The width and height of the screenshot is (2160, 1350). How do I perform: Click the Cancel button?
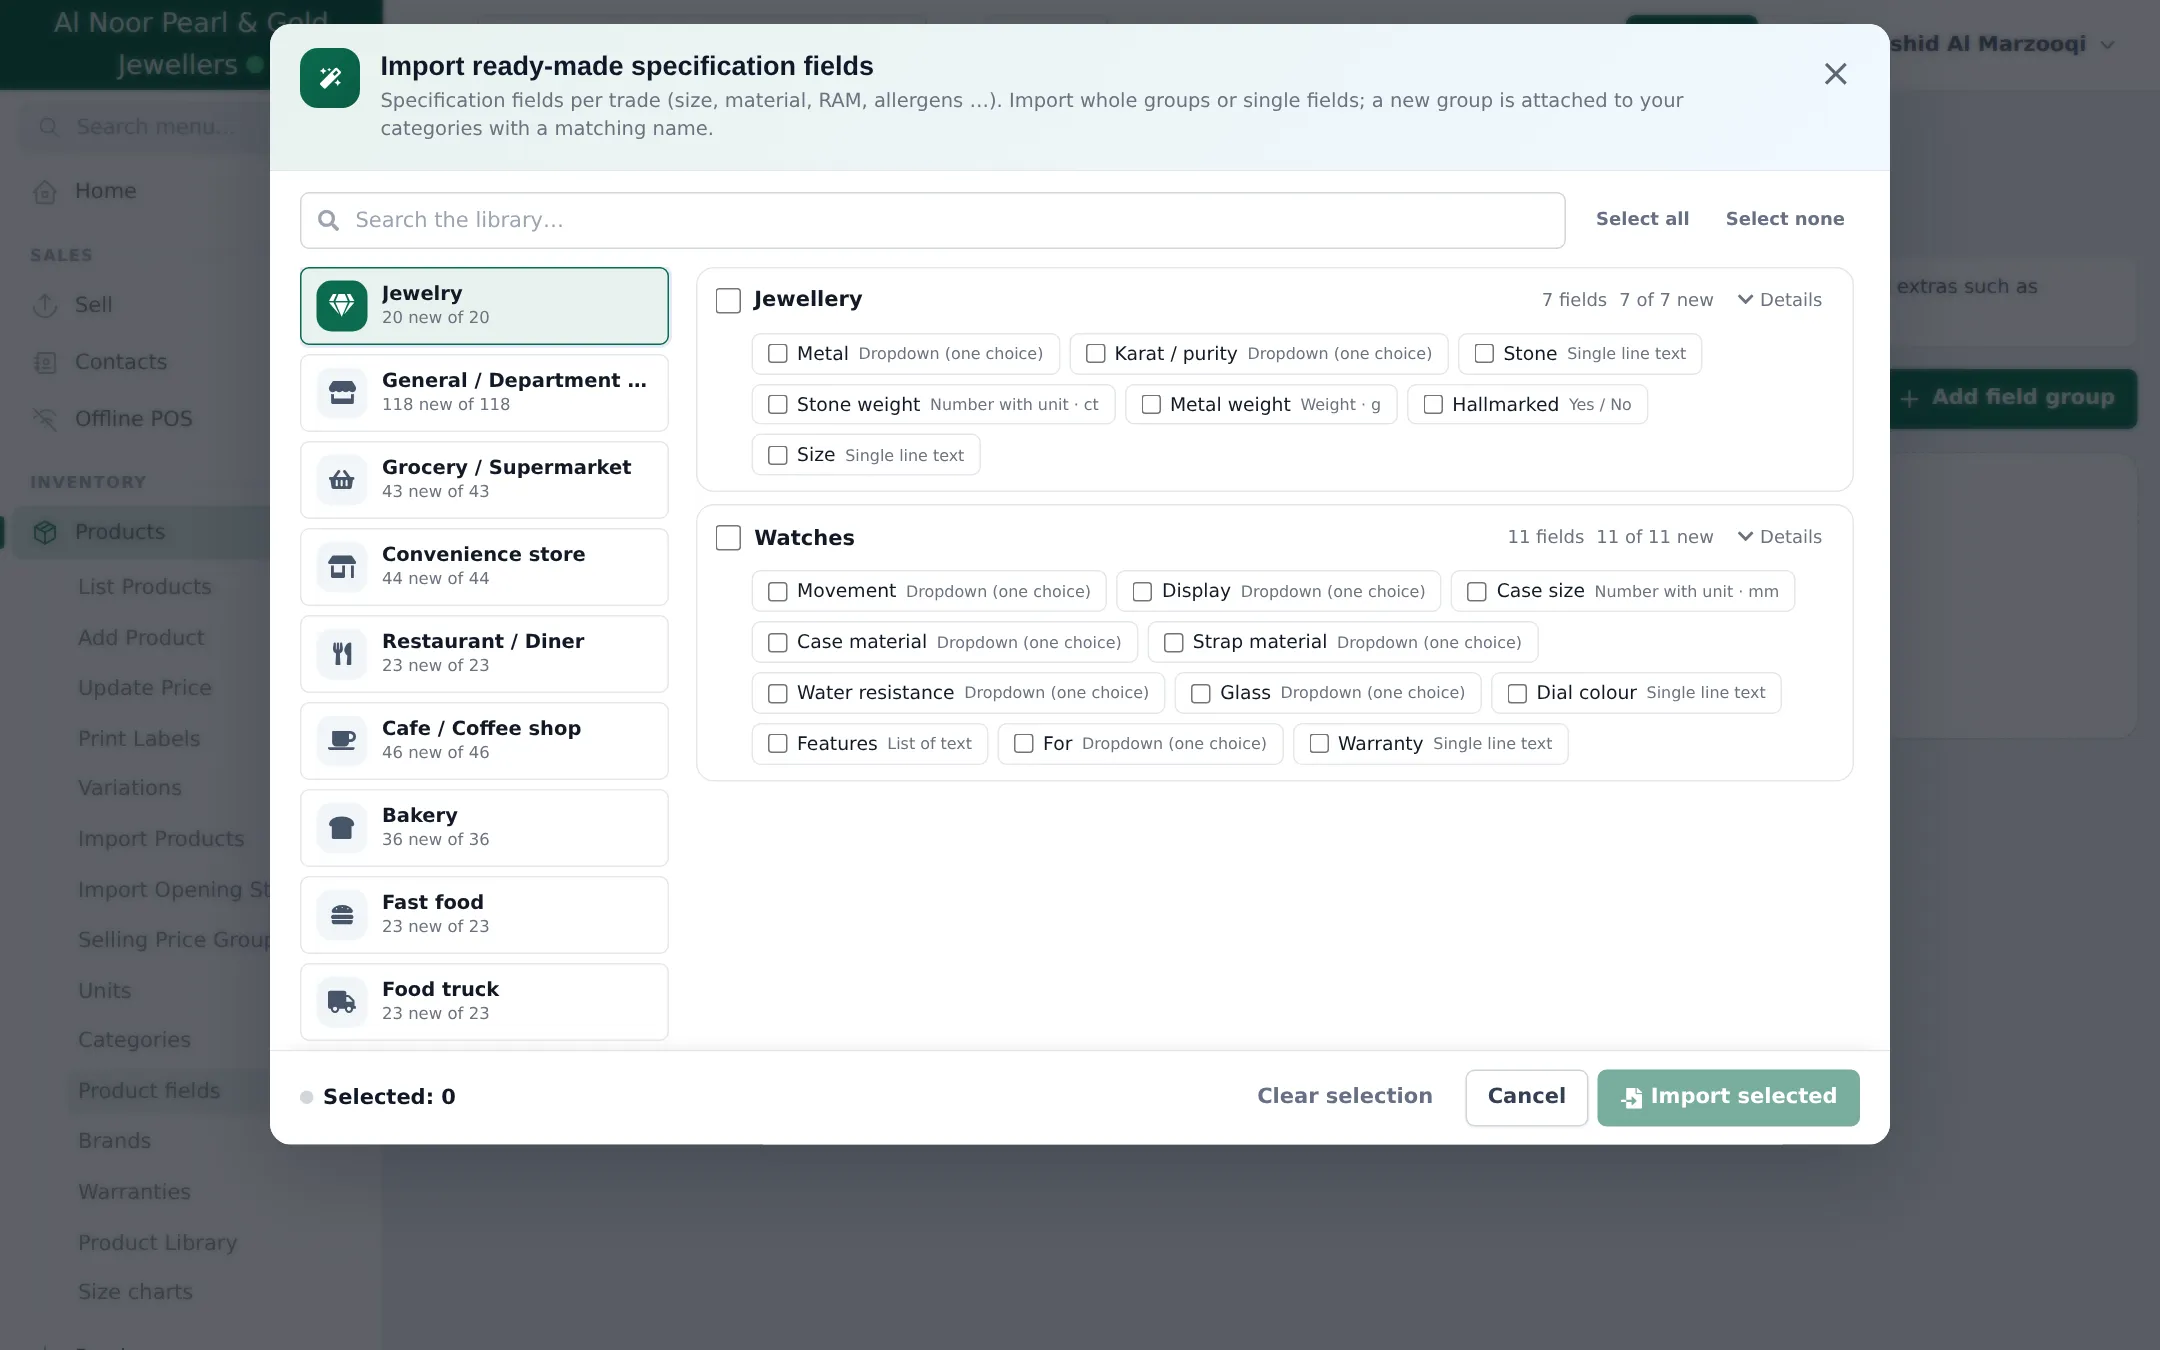click(1526, 1097)
